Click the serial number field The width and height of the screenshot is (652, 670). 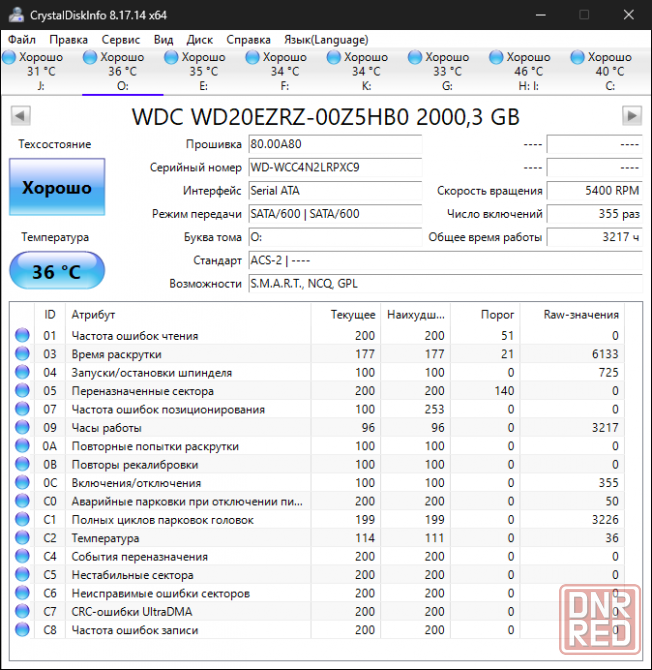pyautogui.click(x=334, y=167)
